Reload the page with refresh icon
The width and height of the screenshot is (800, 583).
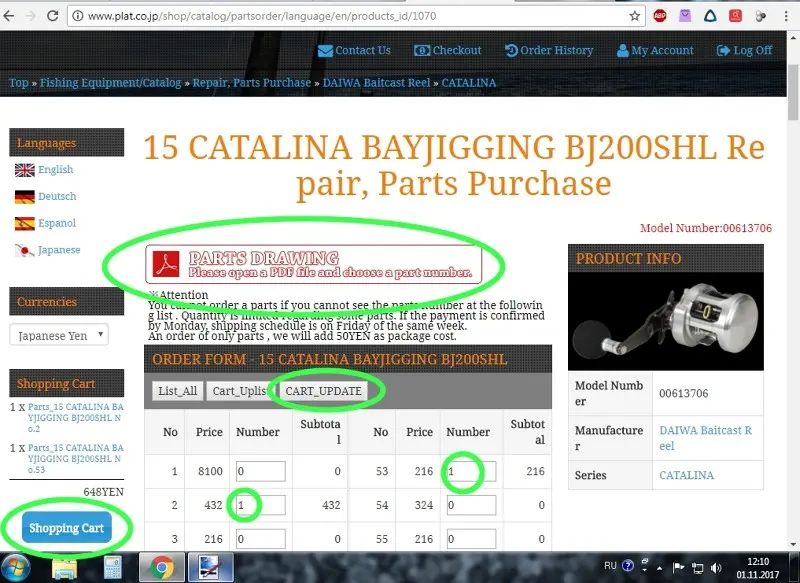53,16
